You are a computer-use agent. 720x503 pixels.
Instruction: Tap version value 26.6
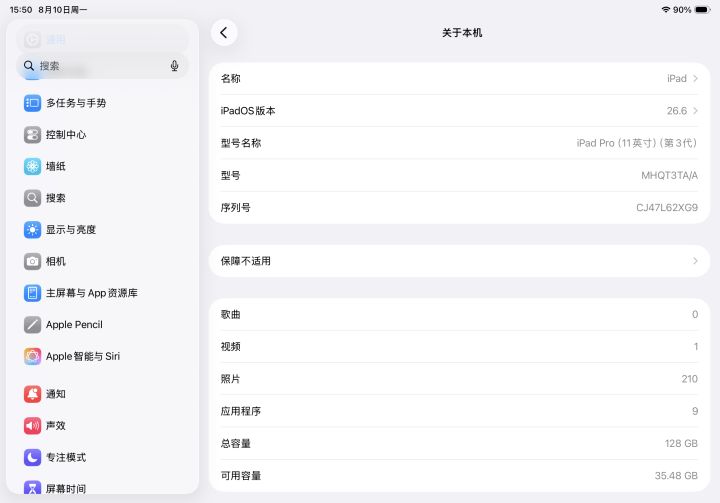(x=677, y=111)
